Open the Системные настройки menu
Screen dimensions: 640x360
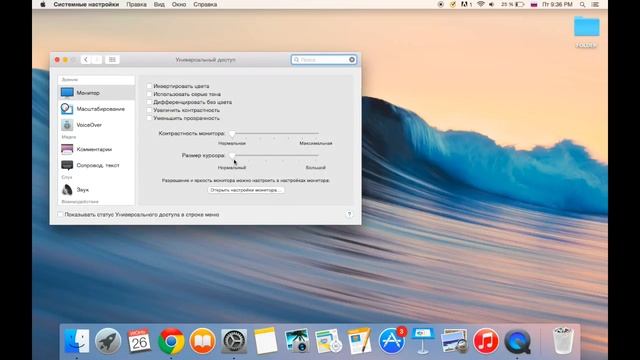(86, 4)
